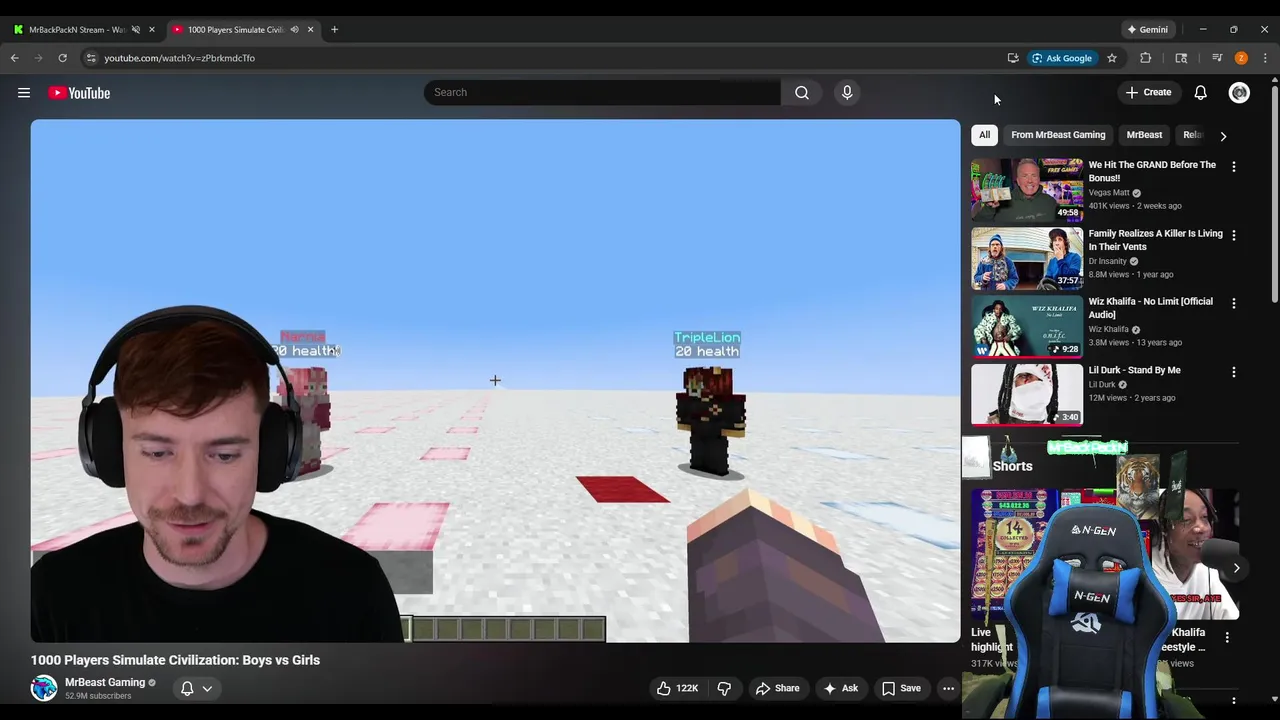Open the Chrome three-dot menu
The height and width of the screenshot is (720, 1280).
[1265, 58]
